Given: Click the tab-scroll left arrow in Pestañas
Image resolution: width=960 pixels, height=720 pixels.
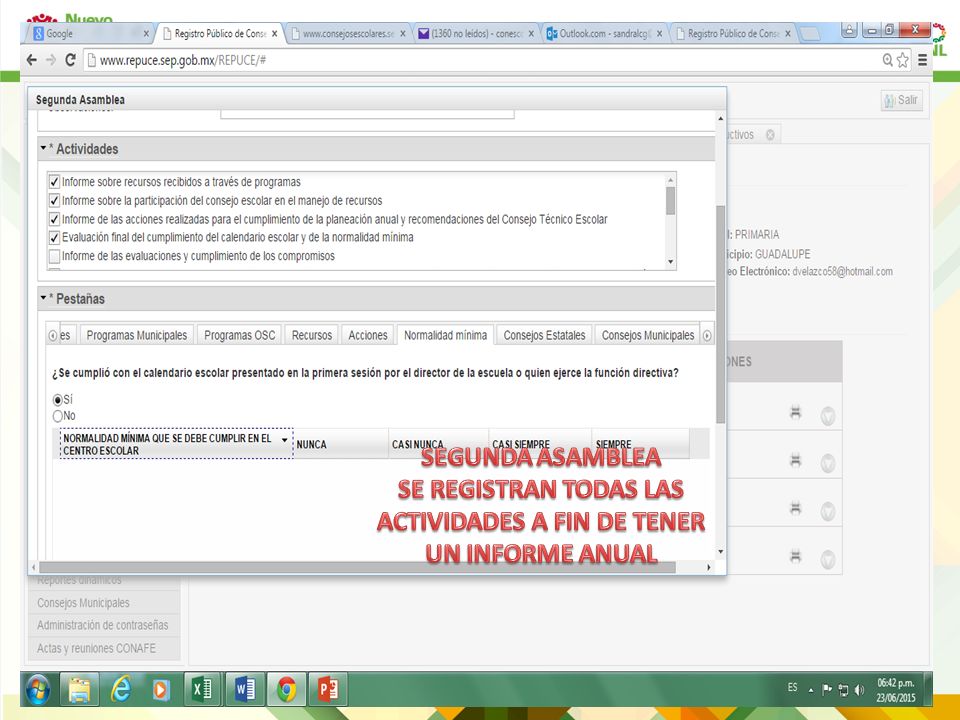Looking at the screenshot, I should [x=53, y=336].
